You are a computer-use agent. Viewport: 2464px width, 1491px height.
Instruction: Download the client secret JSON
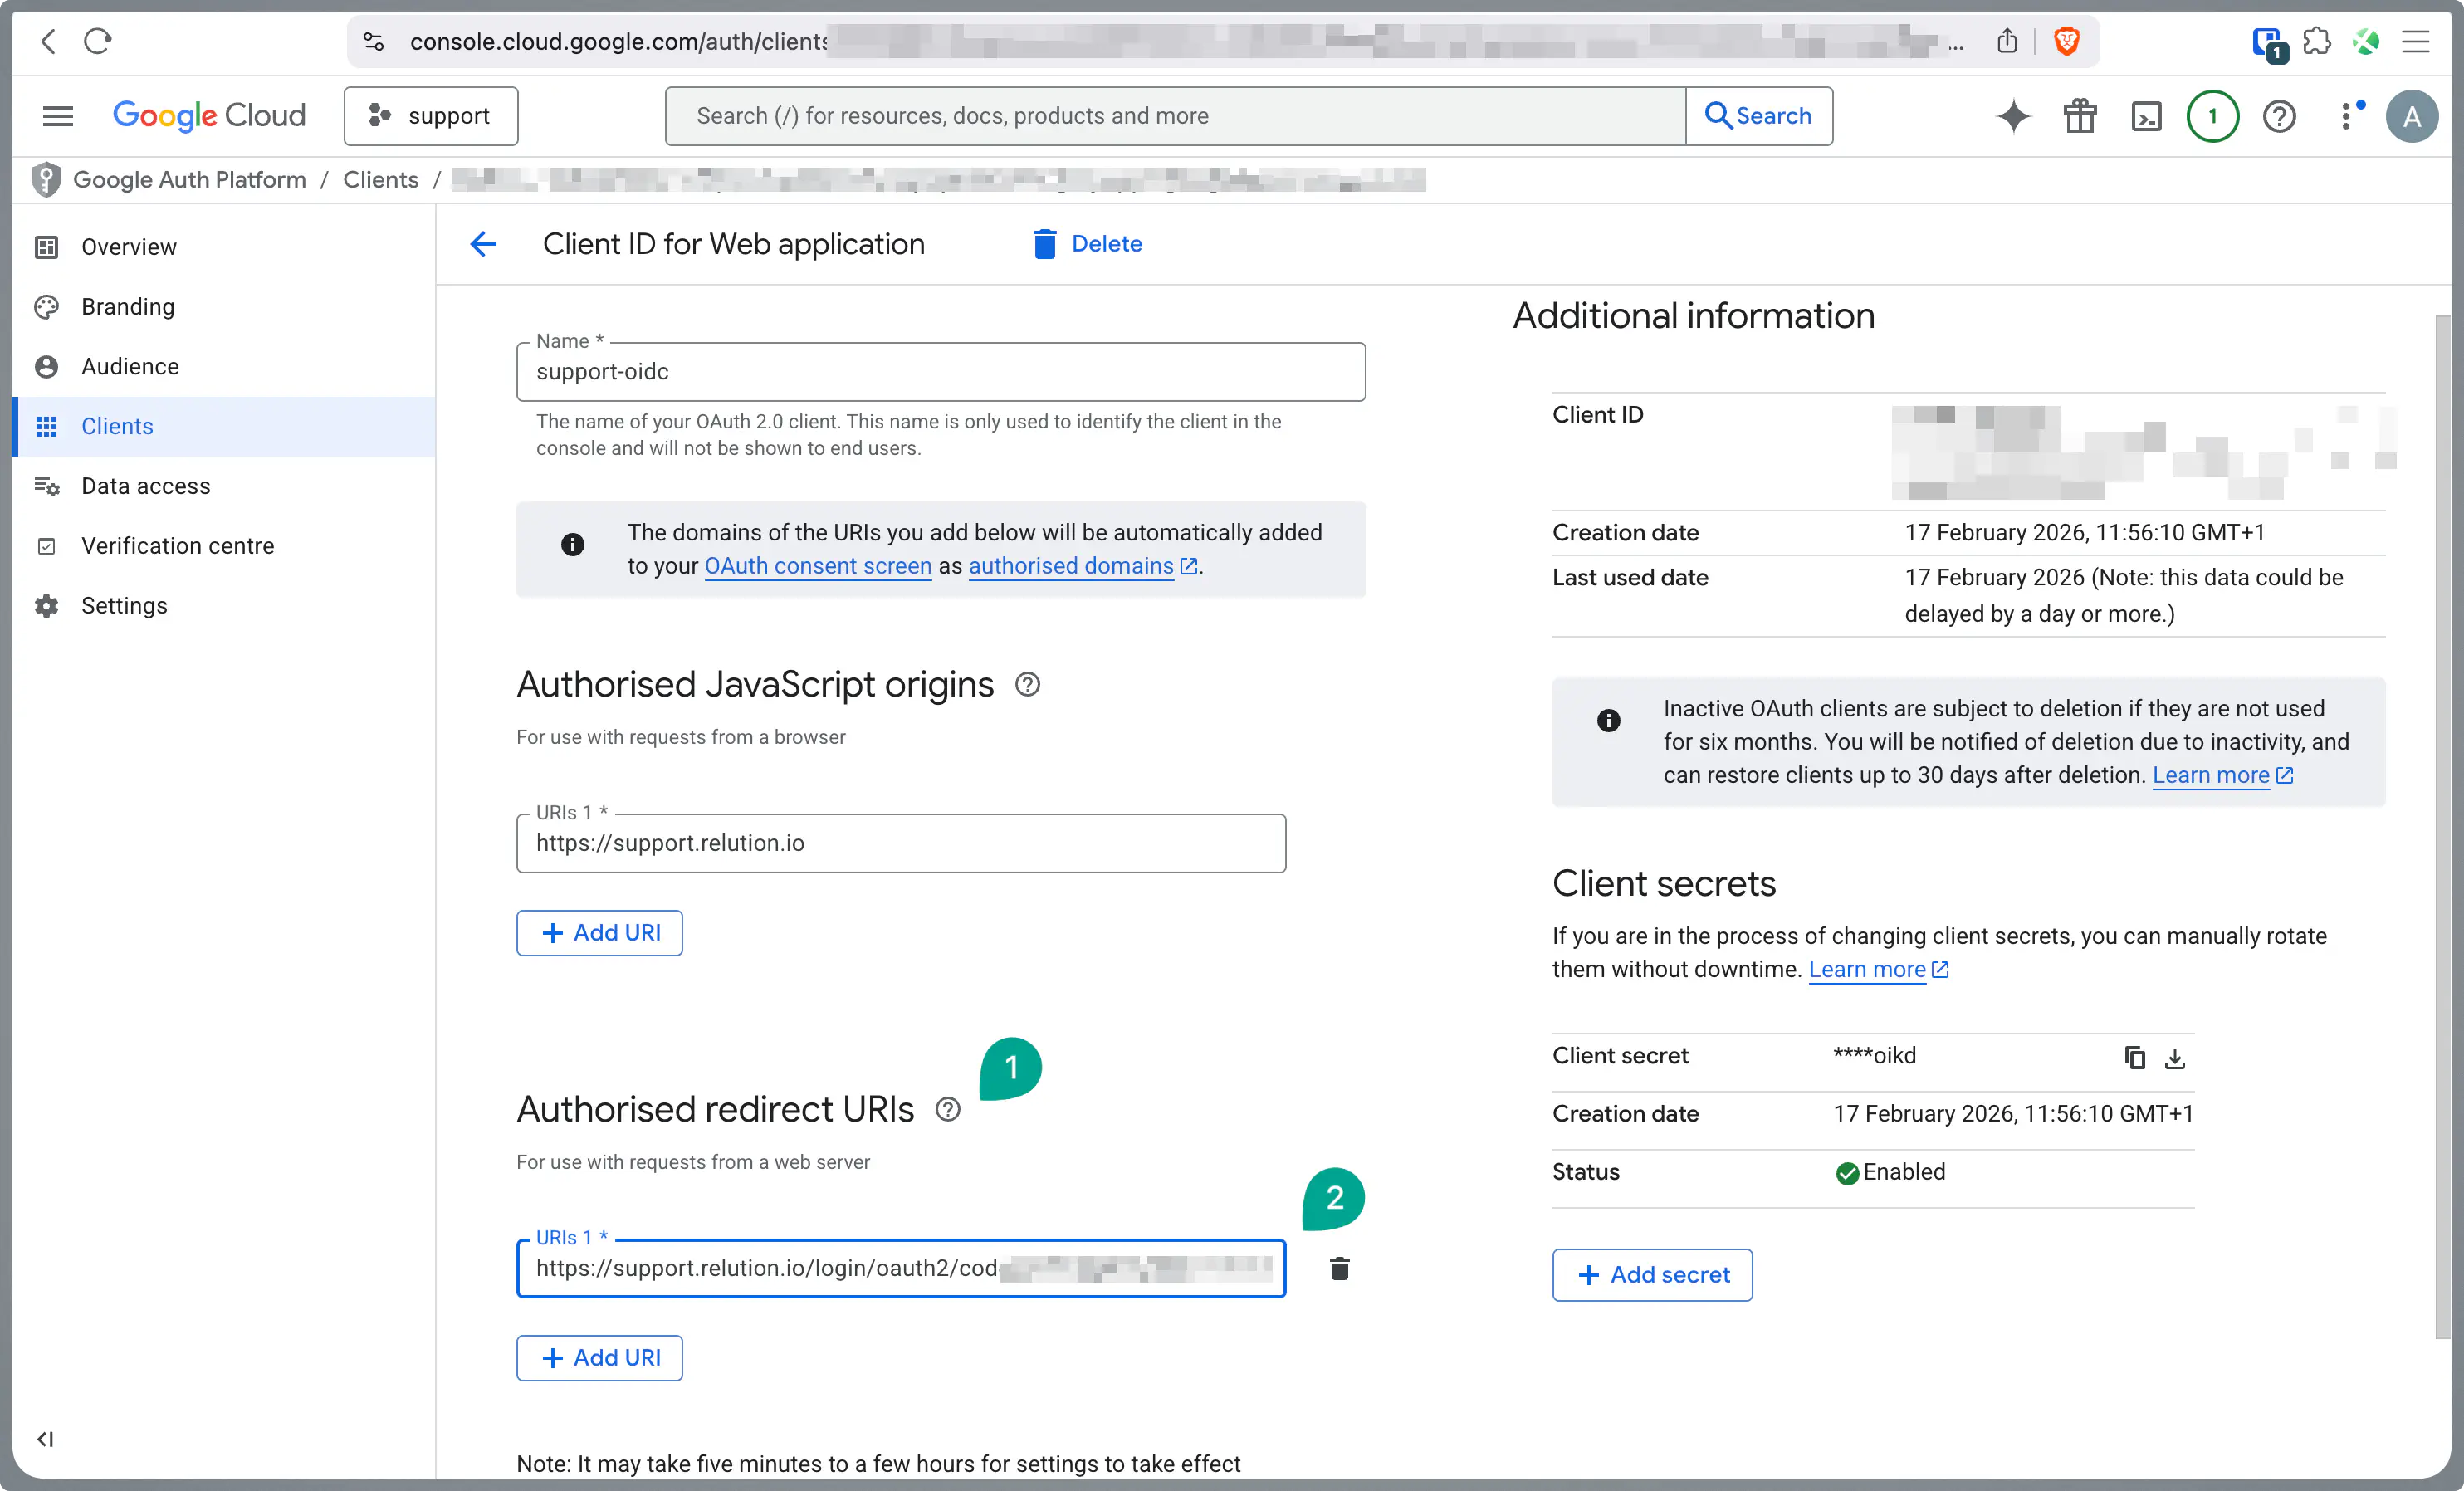(2175, 1057)
